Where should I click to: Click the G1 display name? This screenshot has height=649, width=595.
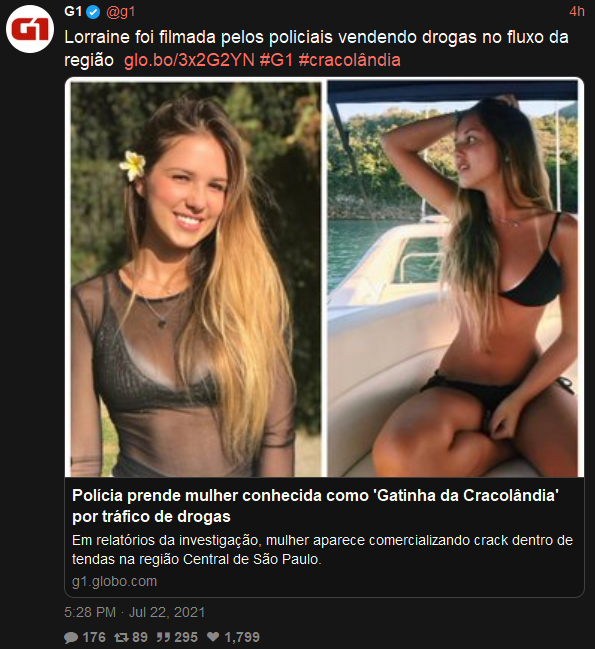73,12
